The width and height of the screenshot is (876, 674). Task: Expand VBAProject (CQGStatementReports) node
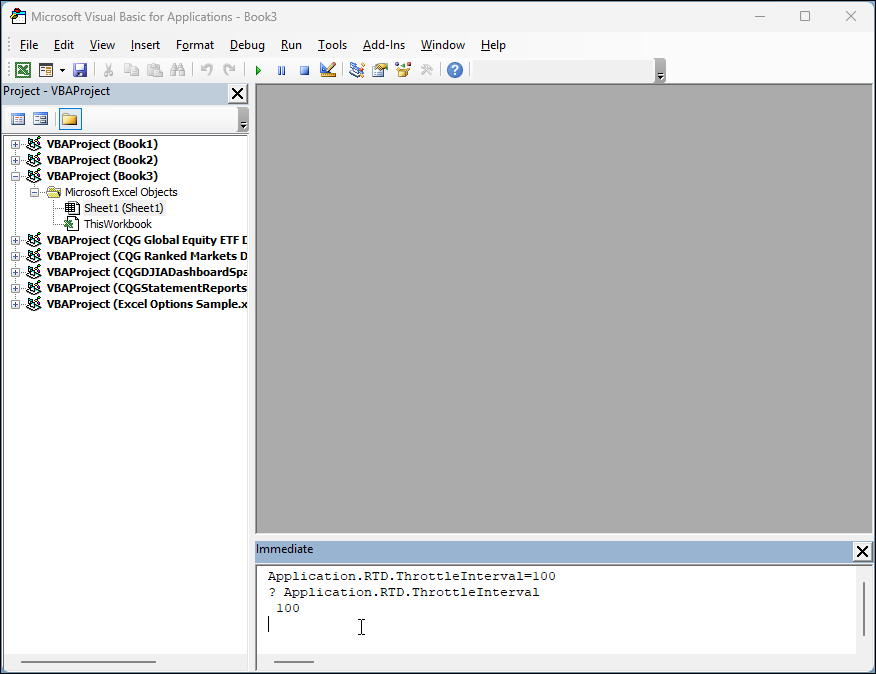[x=16, y=288]
